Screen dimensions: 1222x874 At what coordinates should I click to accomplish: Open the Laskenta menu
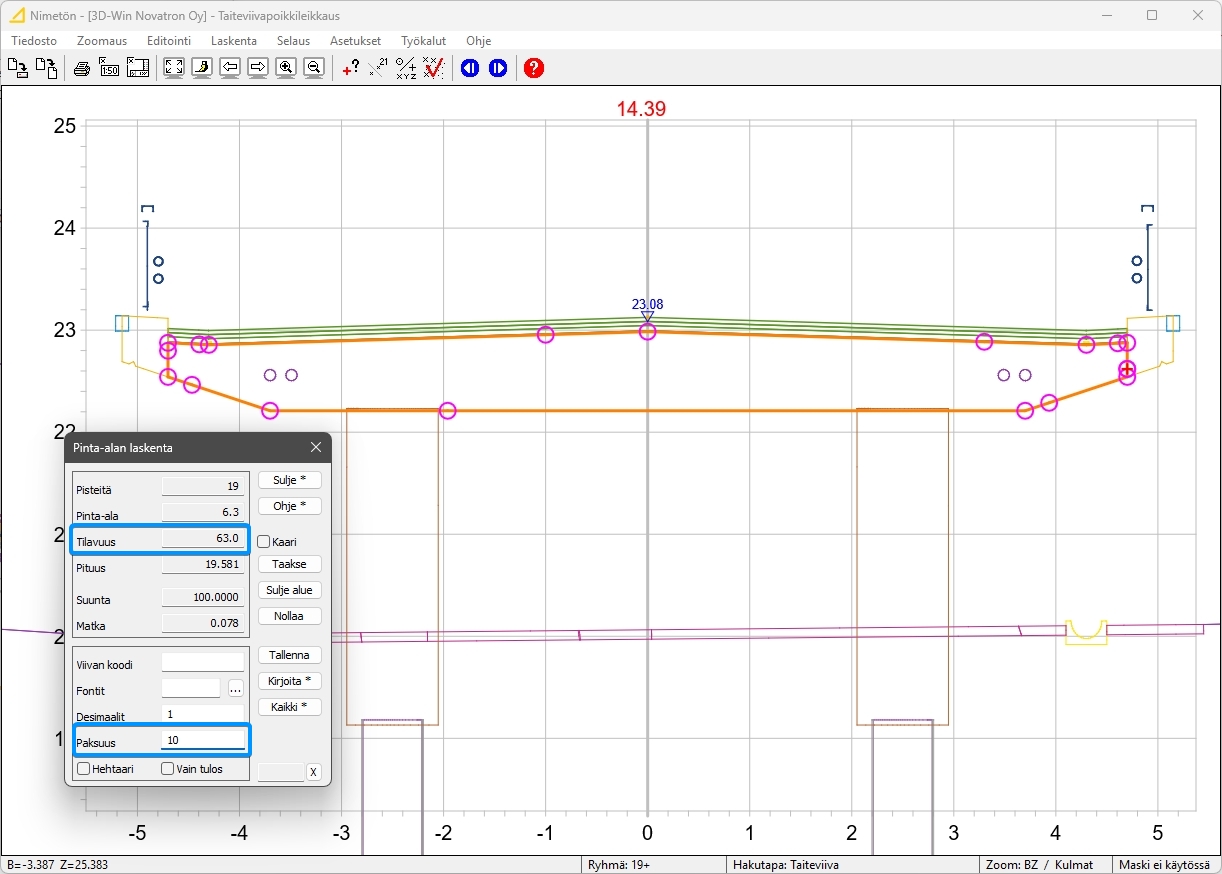coord(234,41)
